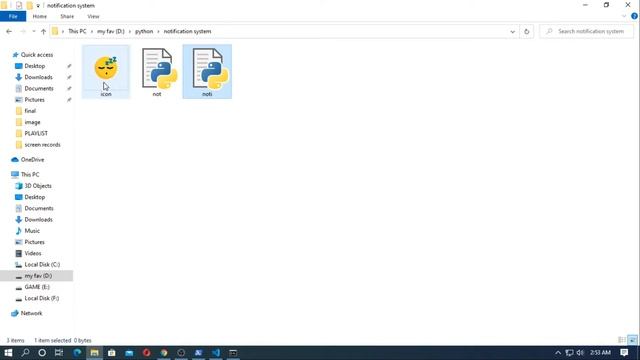Click notification system breadcrumb segment
640x360 pixels.
pyautogui.click(x=187, y=31)
